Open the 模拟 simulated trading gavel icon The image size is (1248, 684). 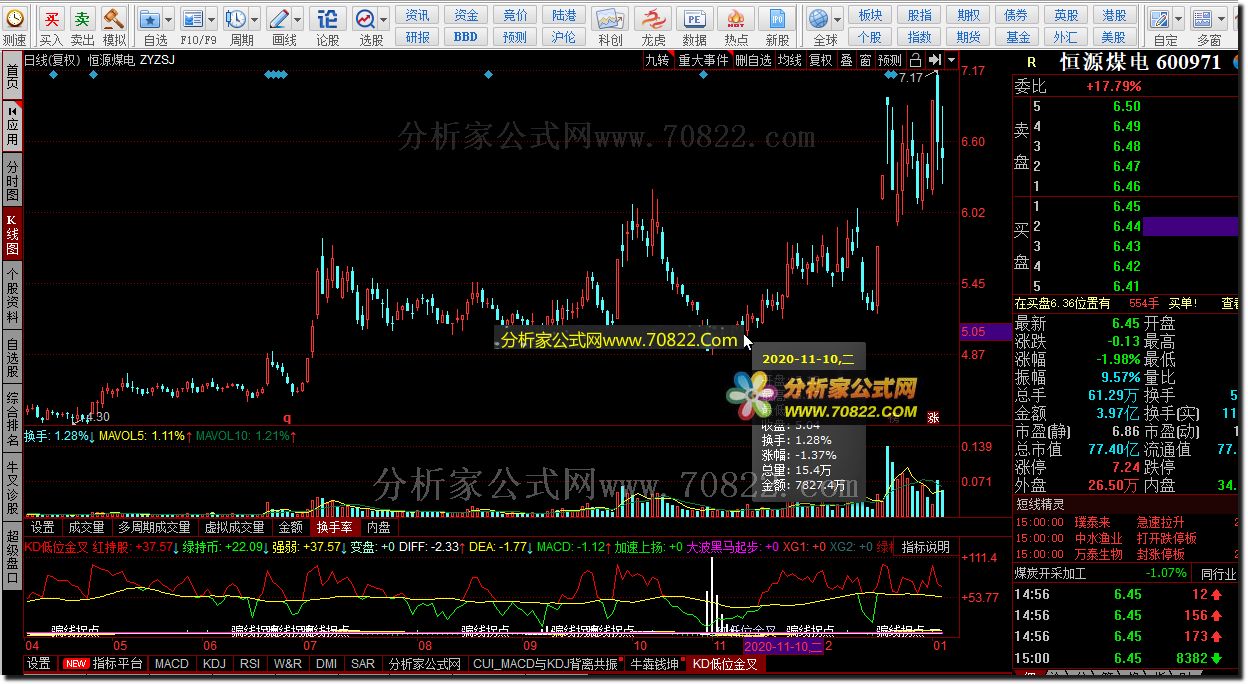[x=114, y=19]
